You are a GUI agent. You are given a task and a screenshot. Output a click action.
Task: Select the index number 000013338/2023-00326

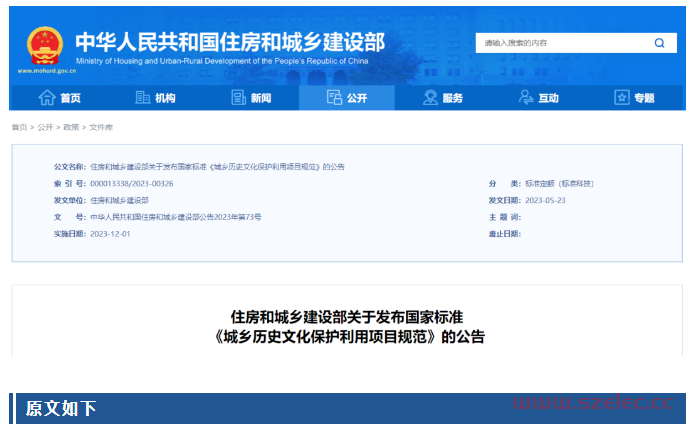(132, 183)
